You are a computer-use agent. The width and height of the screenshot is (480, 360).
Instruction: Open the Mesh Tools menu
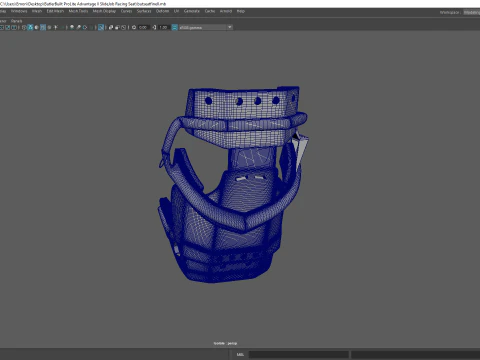[78, 11]
